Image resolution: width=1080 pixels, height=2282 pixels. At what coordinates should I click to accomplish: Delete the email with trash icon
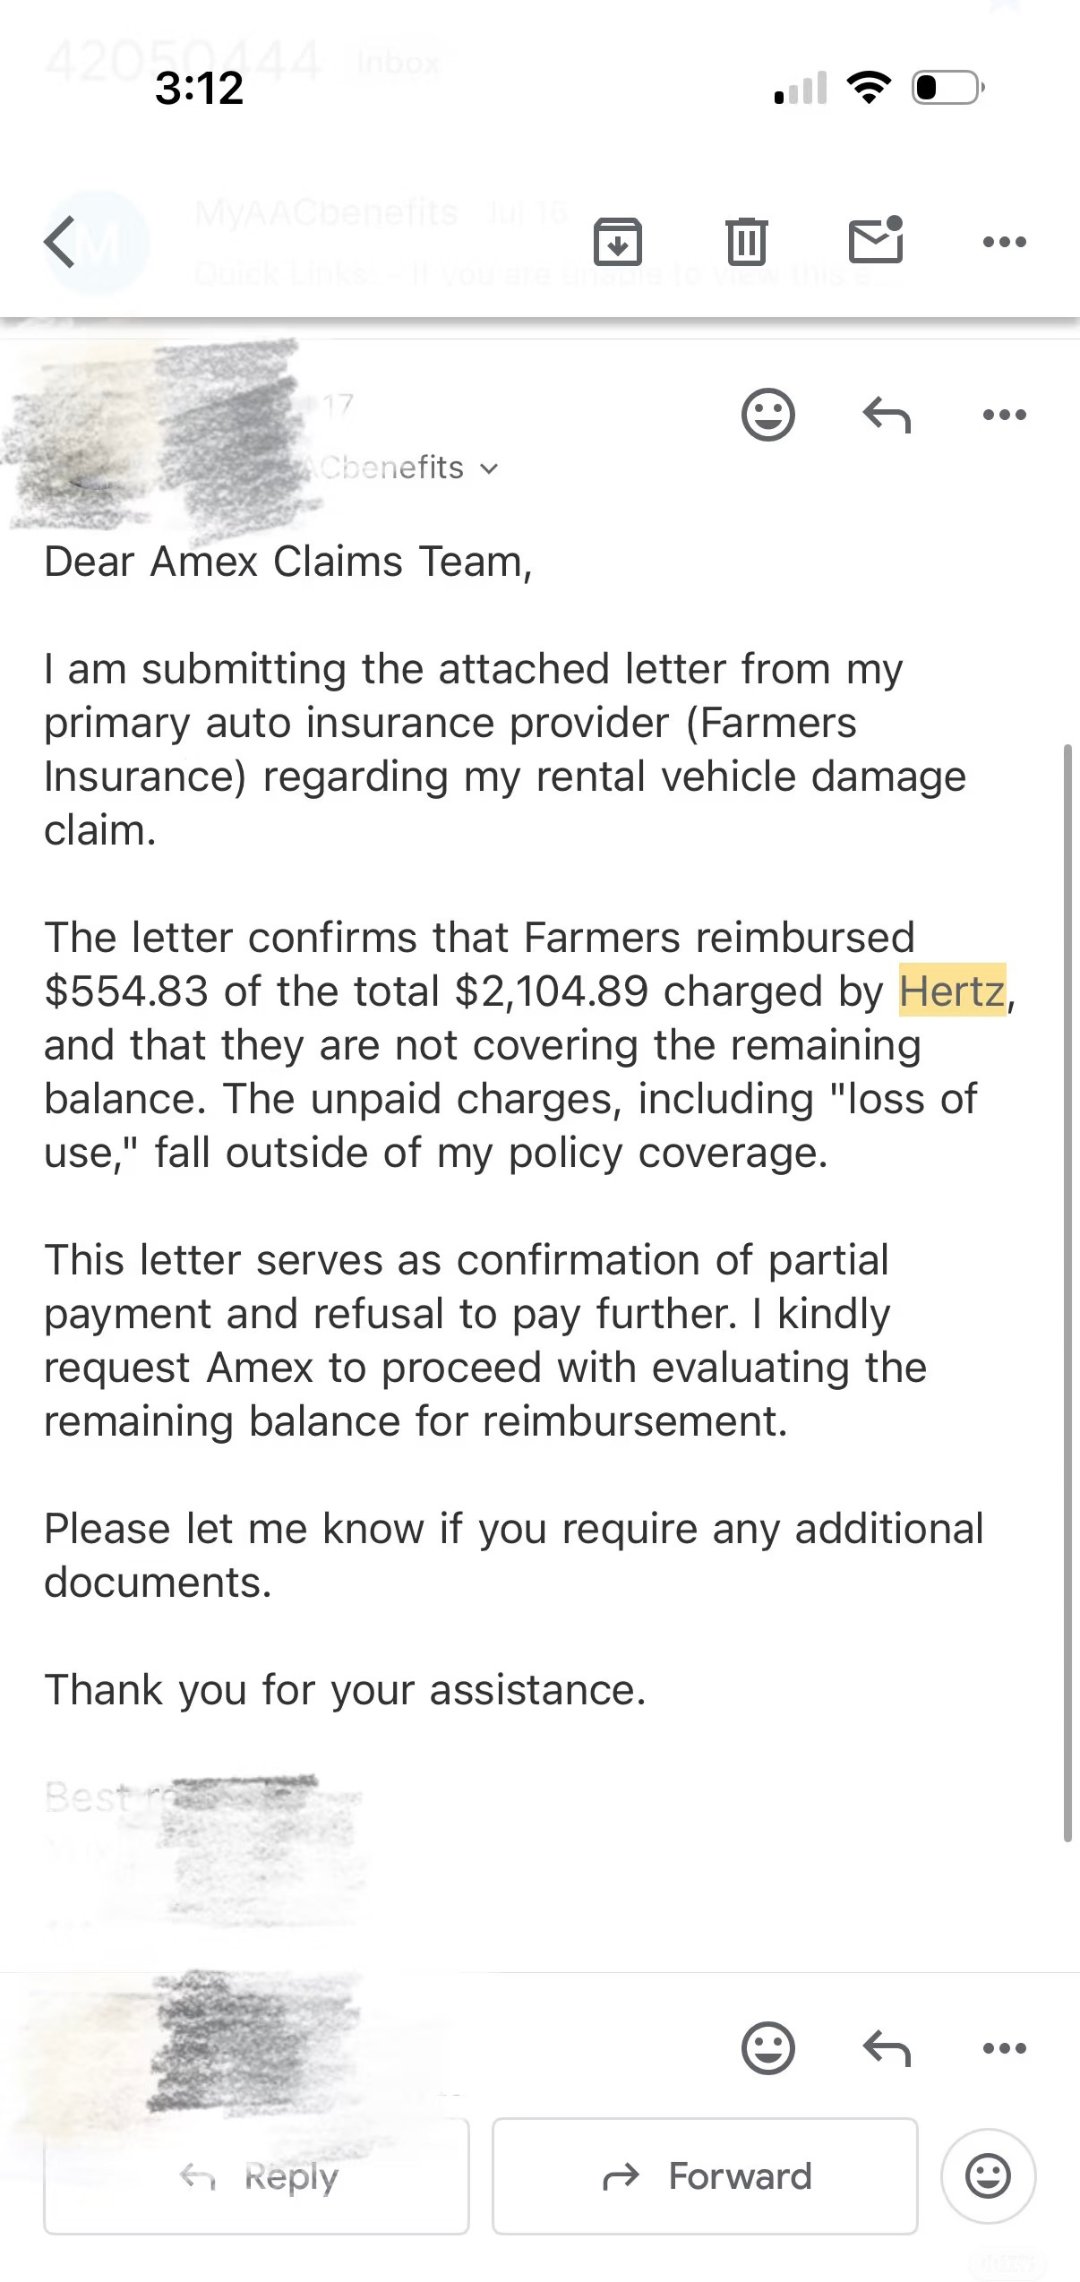coord(746,241)
